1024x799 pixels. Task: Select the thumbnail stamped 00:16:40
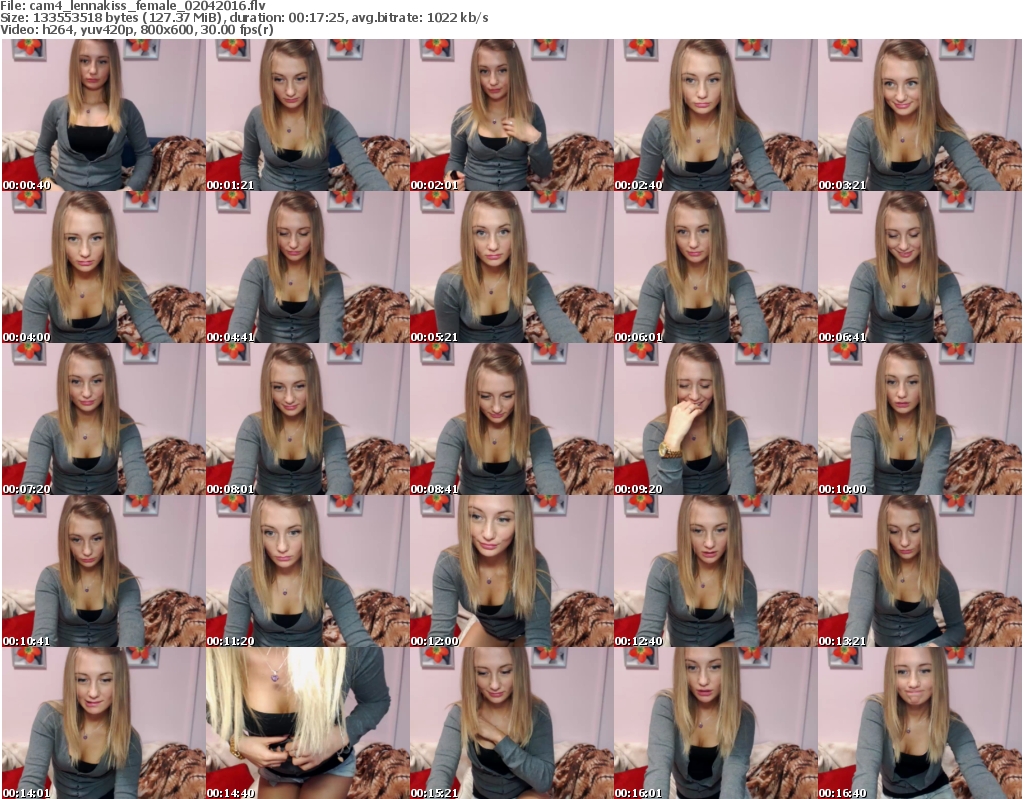click(920, 723)
